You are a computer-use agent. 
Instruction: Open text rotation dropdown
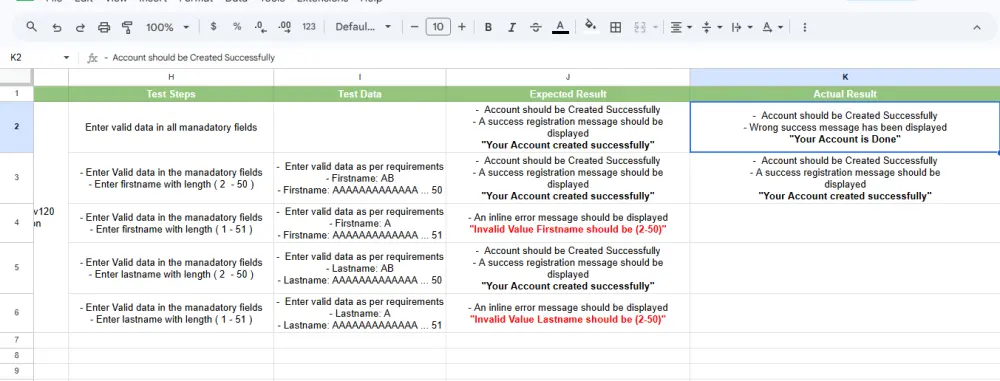coord(772,27)
